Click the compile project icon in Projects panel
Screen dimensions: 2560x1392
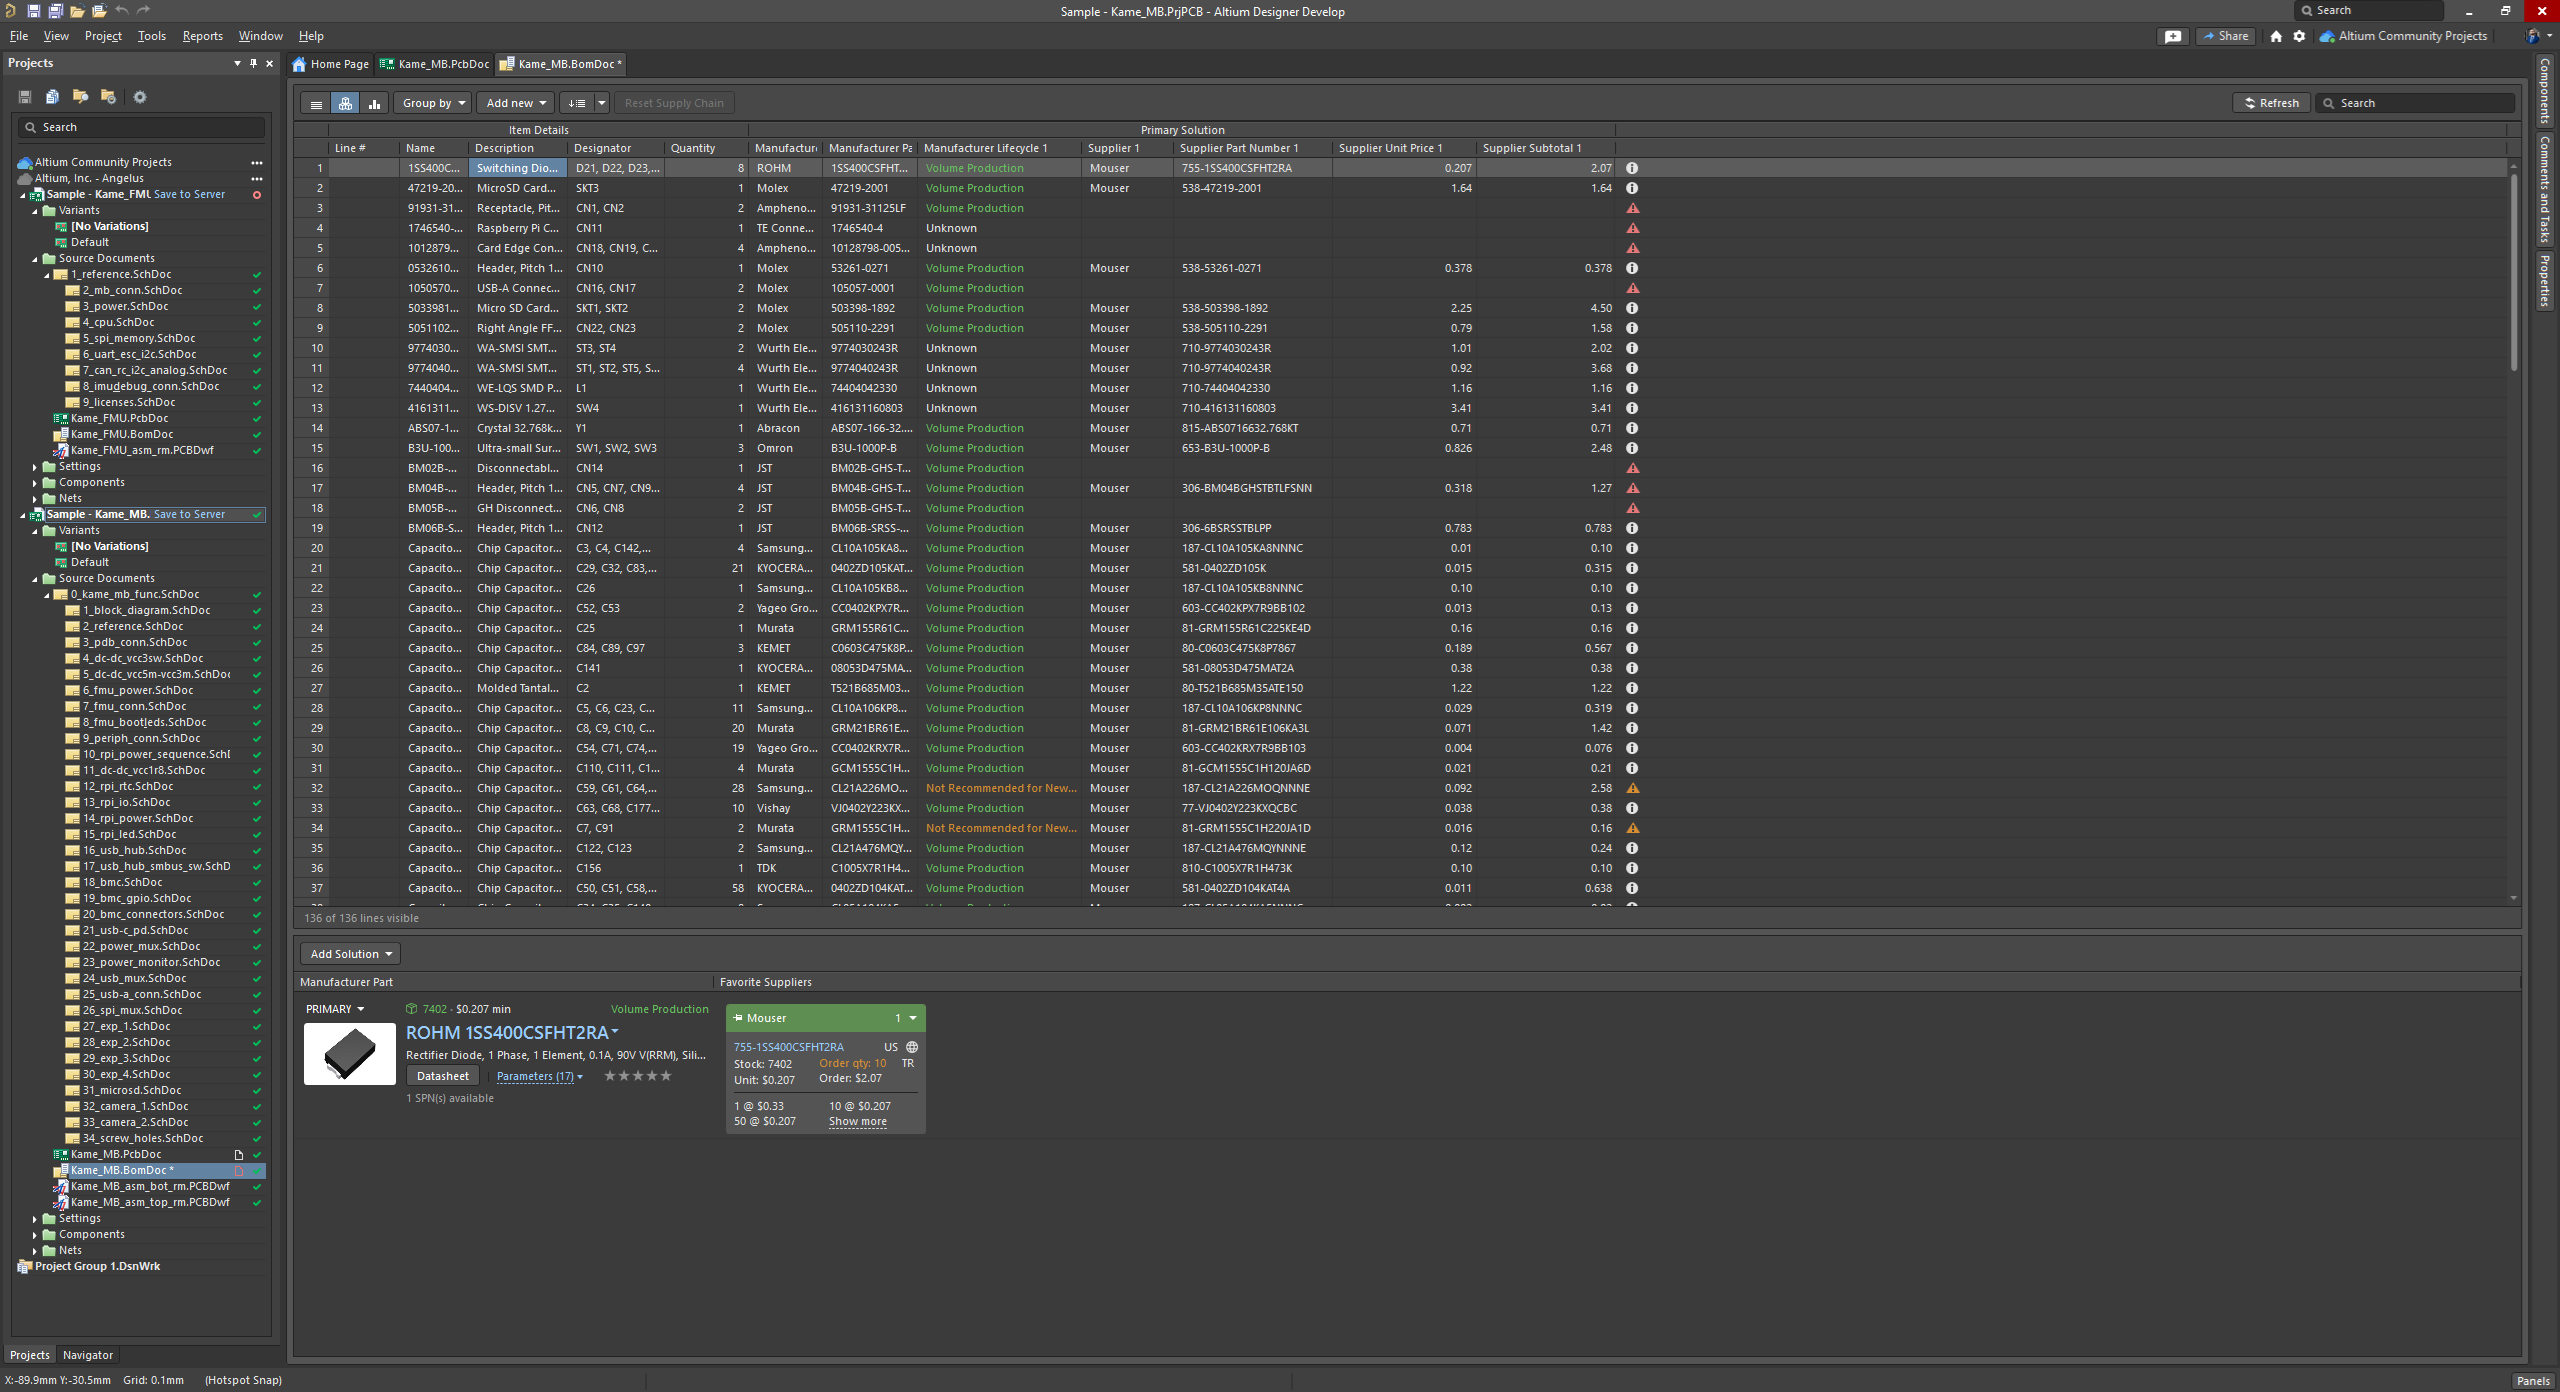click(53, 97)
